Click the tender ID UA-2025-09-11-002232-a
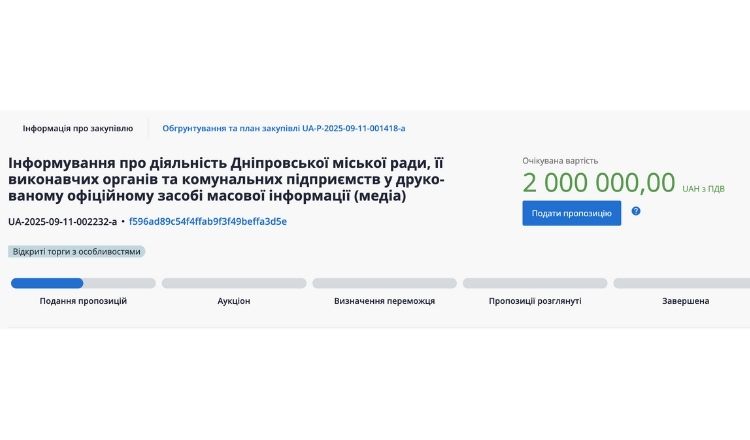Viewport: 750px width, 440px height. 62,221
